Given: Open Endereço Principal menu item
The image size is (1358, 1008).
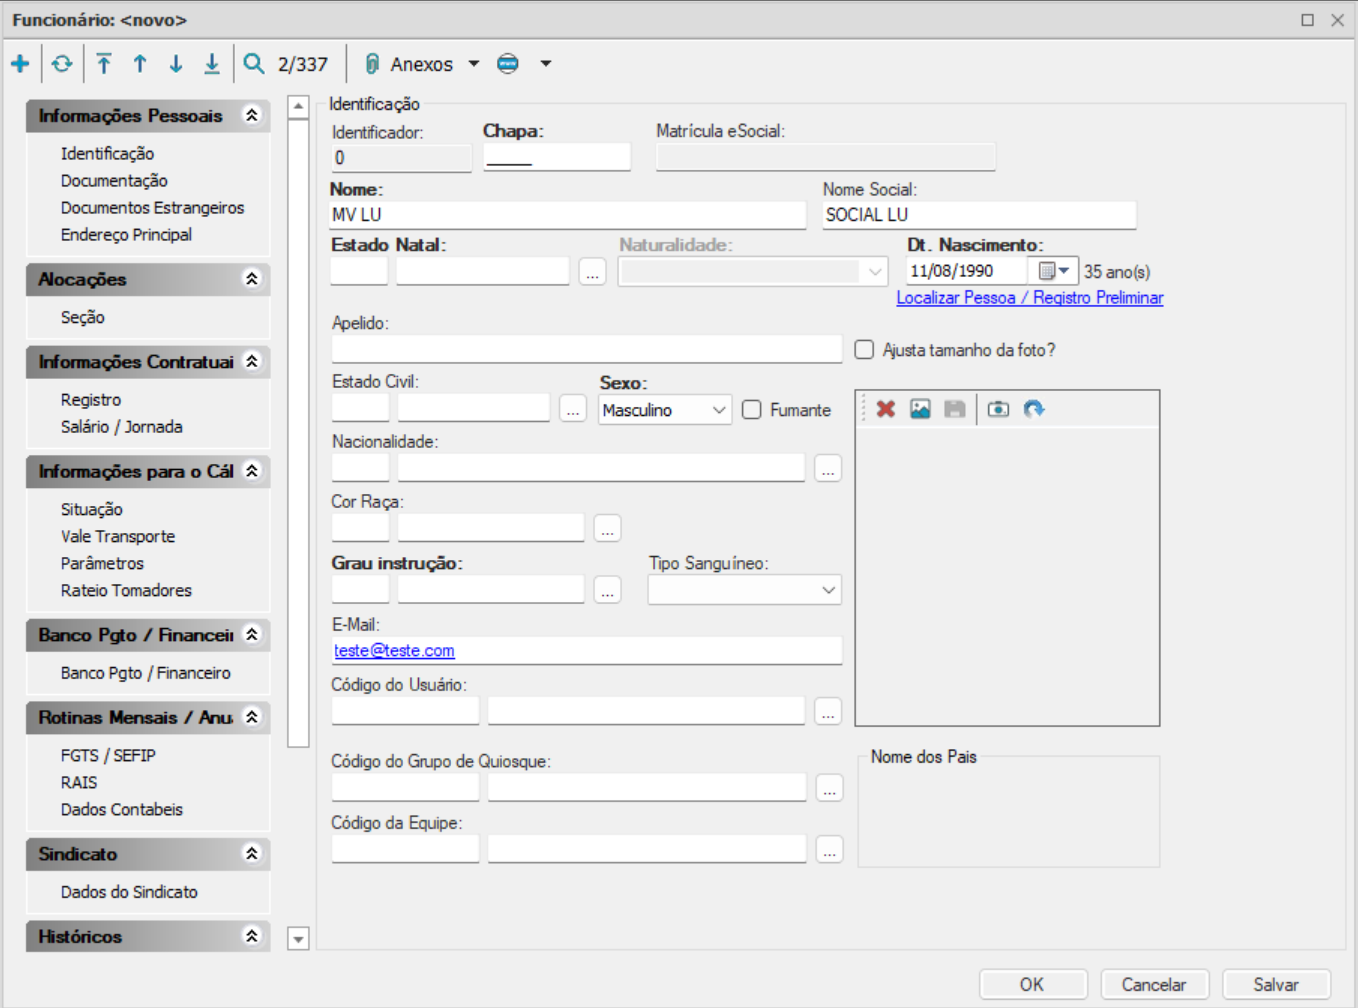Looking at the screenshot, I should coord(126,234).
